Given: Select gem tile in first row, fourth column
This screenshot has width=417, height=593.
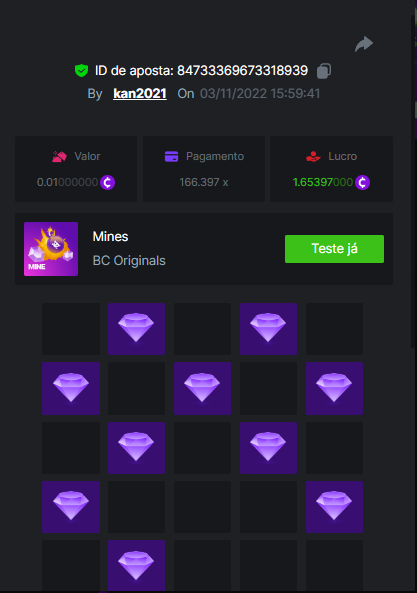Looking at the screenshot, I should click(268, 329).
